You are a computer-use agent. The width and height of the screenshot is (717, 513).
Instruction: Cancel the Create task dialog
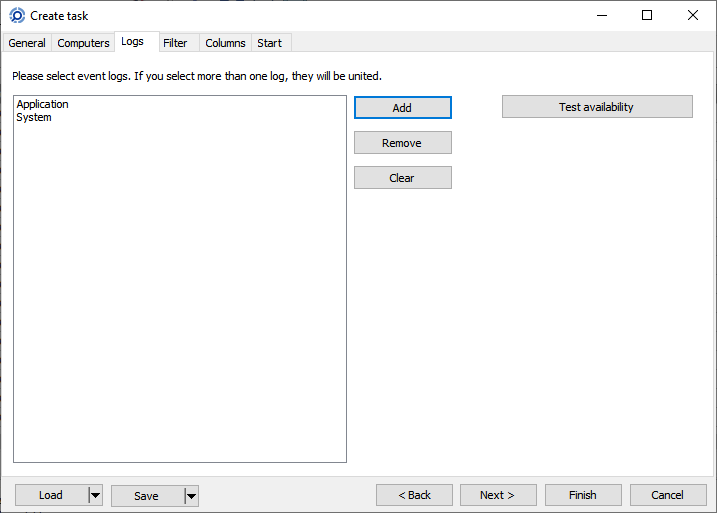pos(668,495)
